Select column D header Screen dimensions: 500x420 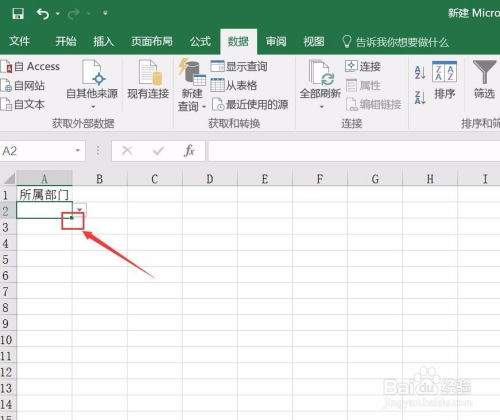pyautogui.click(x=210, y=179)
